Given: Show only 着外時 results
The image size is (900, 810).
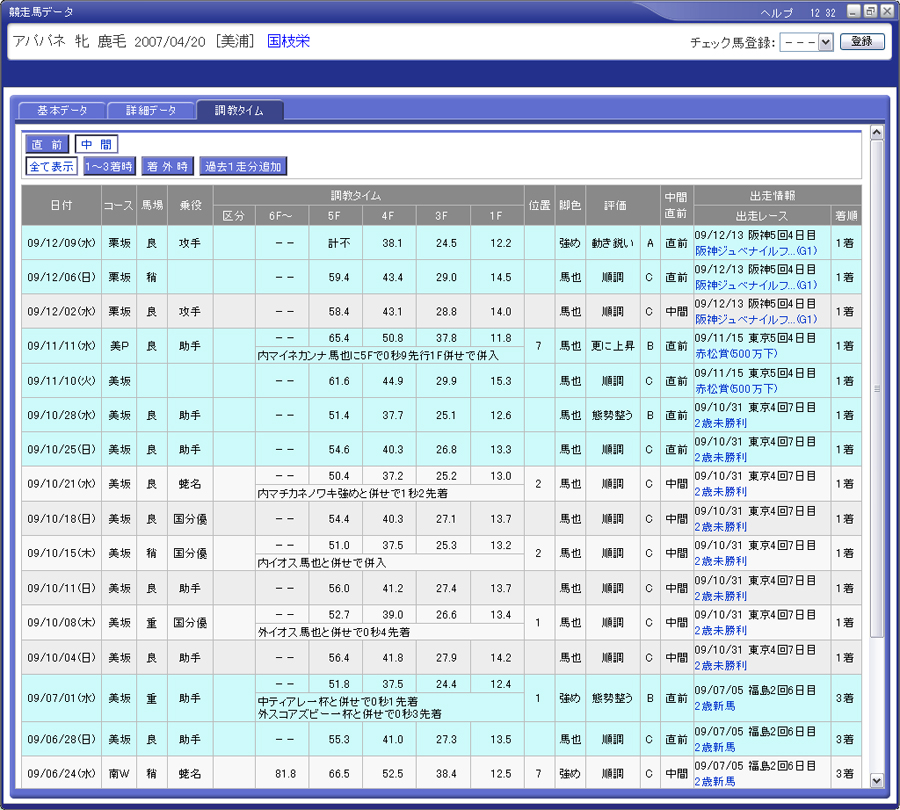Looking at the screenshot, I should (167, 166).
